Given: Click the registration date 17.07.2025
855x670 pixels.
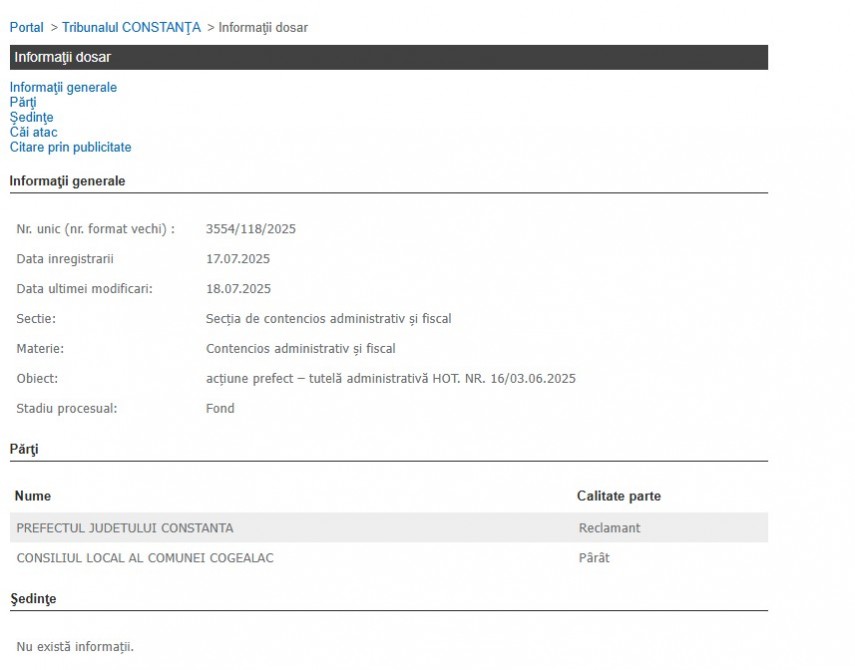Looking at the screenshot, I should (x=238, y=259).
